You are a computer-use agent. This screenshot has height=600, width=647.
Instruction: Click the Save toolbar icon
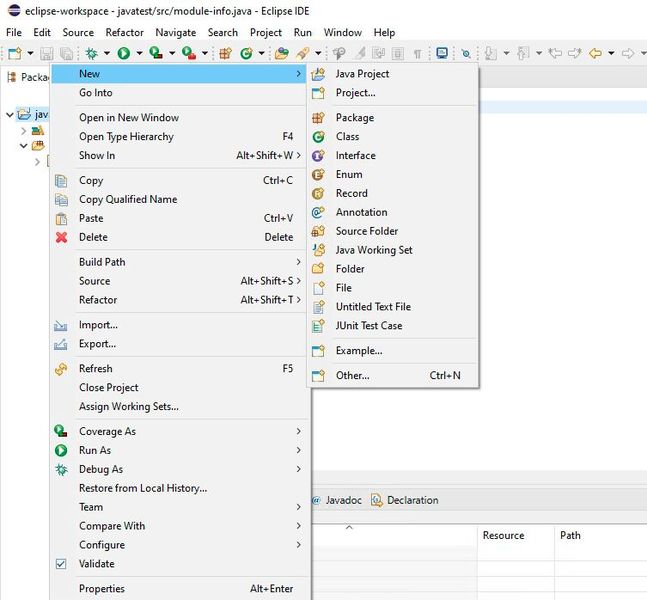[x=46, y=53]
